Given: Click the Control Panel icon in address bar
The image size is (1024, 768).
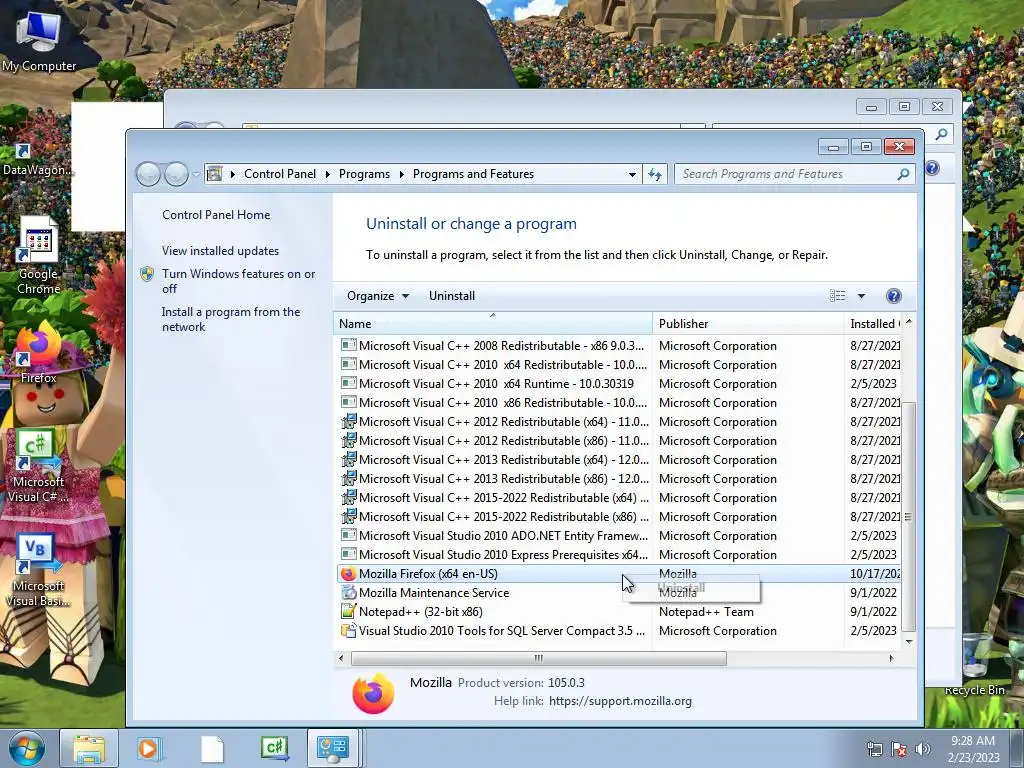Looking at the screenshot, I should (x=214, y=174).
